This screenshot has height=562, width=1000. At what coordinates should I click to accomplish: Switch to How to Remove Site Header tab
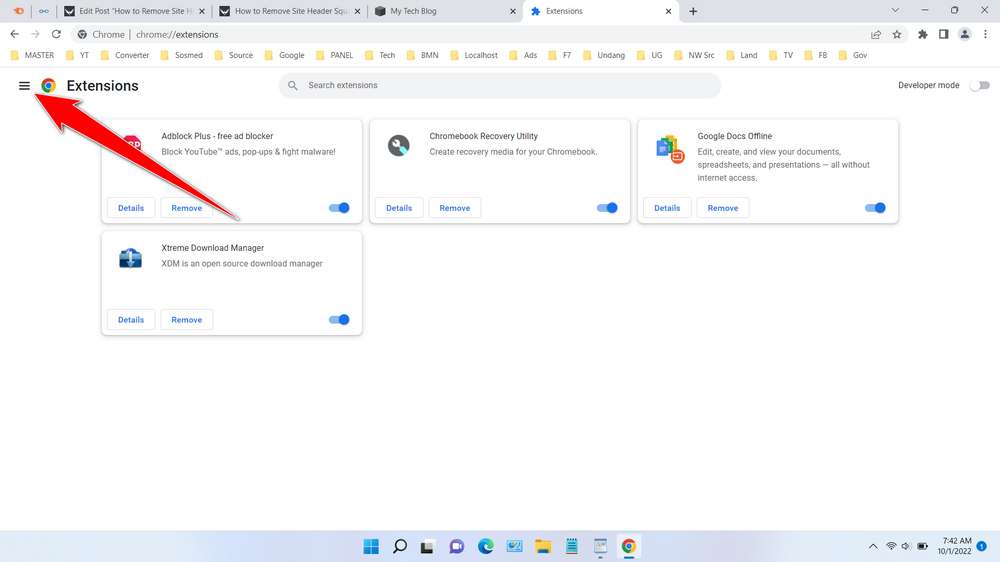[290, 11]
